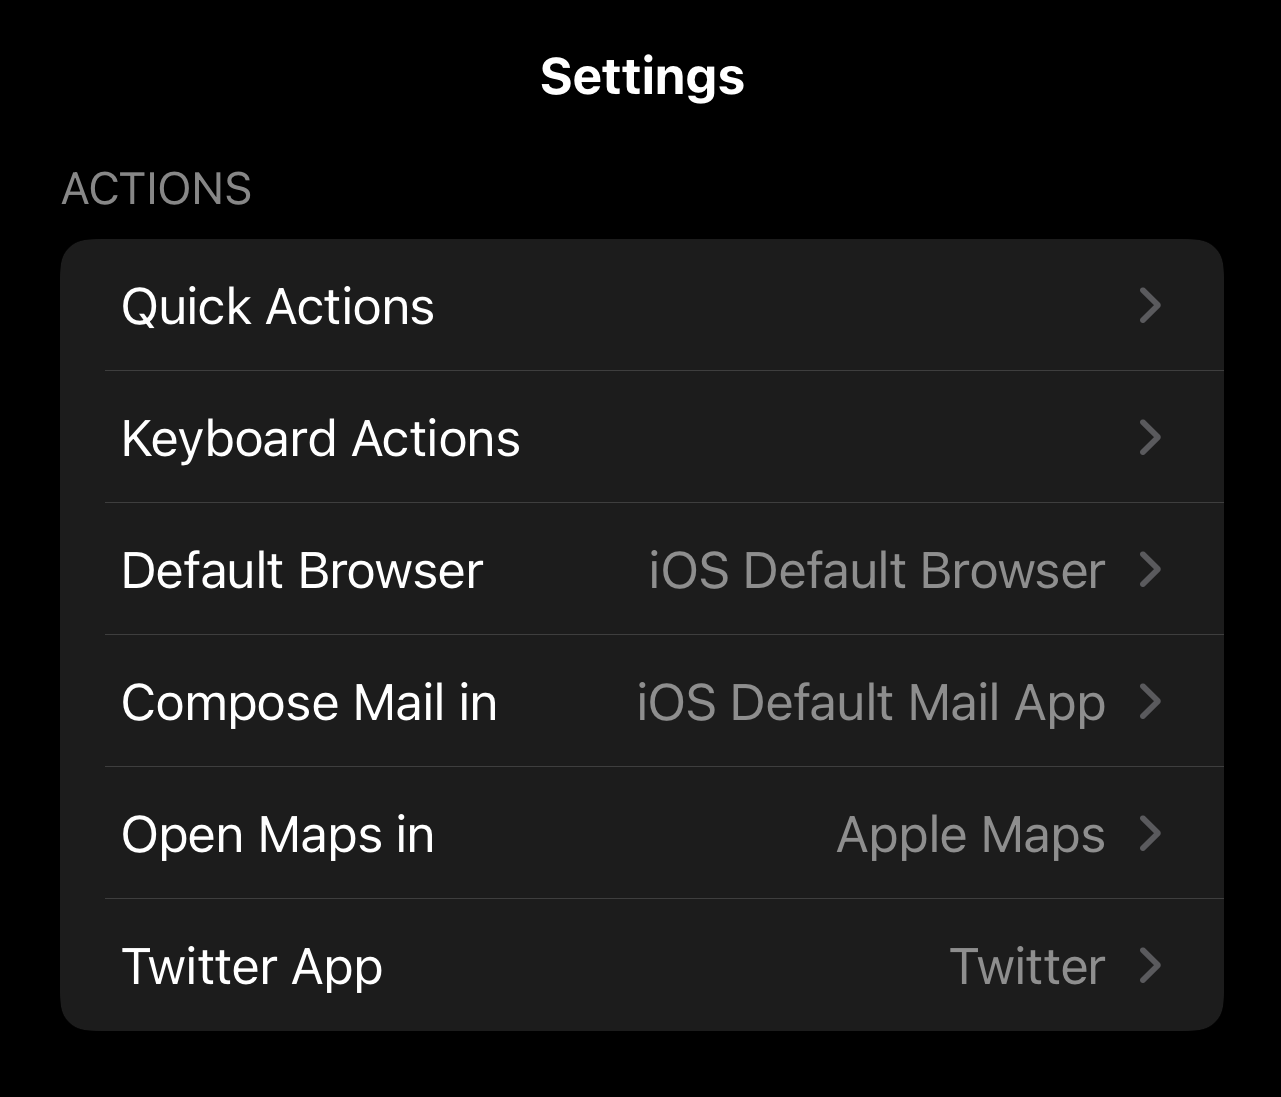Tap the ACTIONS section header
The image size is (1281, 1097).
157,189
